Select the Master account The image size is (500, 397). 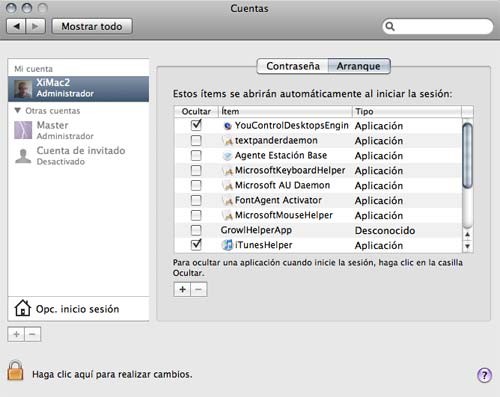coord(78,130)
